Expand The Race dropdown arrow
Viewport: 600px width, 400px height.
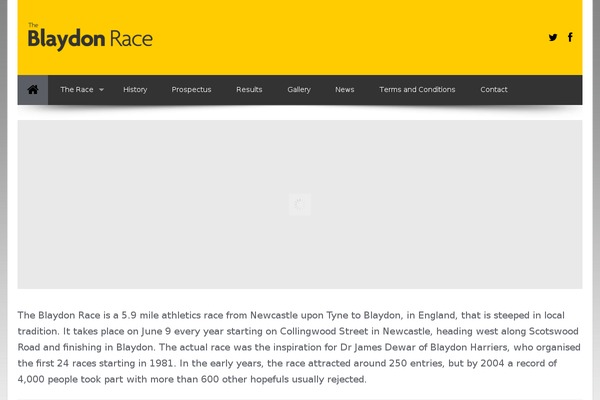(101, 90)
